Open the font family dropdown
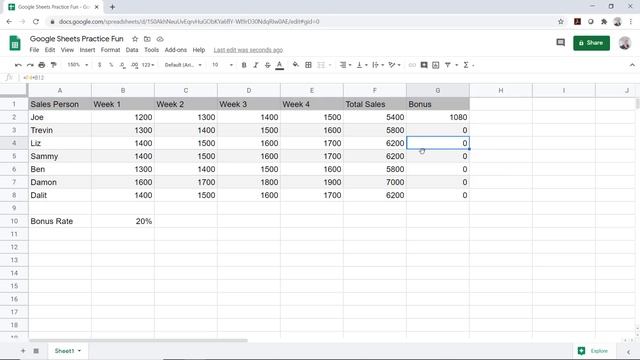This screenshot has width=640, height=360. click(x=183, y=65)
